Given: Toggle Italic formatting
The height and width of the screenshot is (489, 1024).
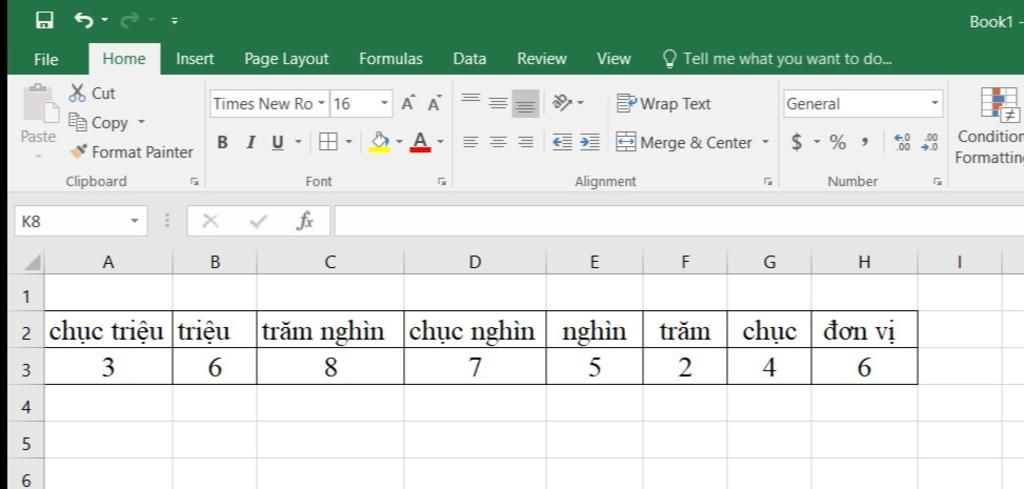Looking at the screenshot, I should pos(250,143).
